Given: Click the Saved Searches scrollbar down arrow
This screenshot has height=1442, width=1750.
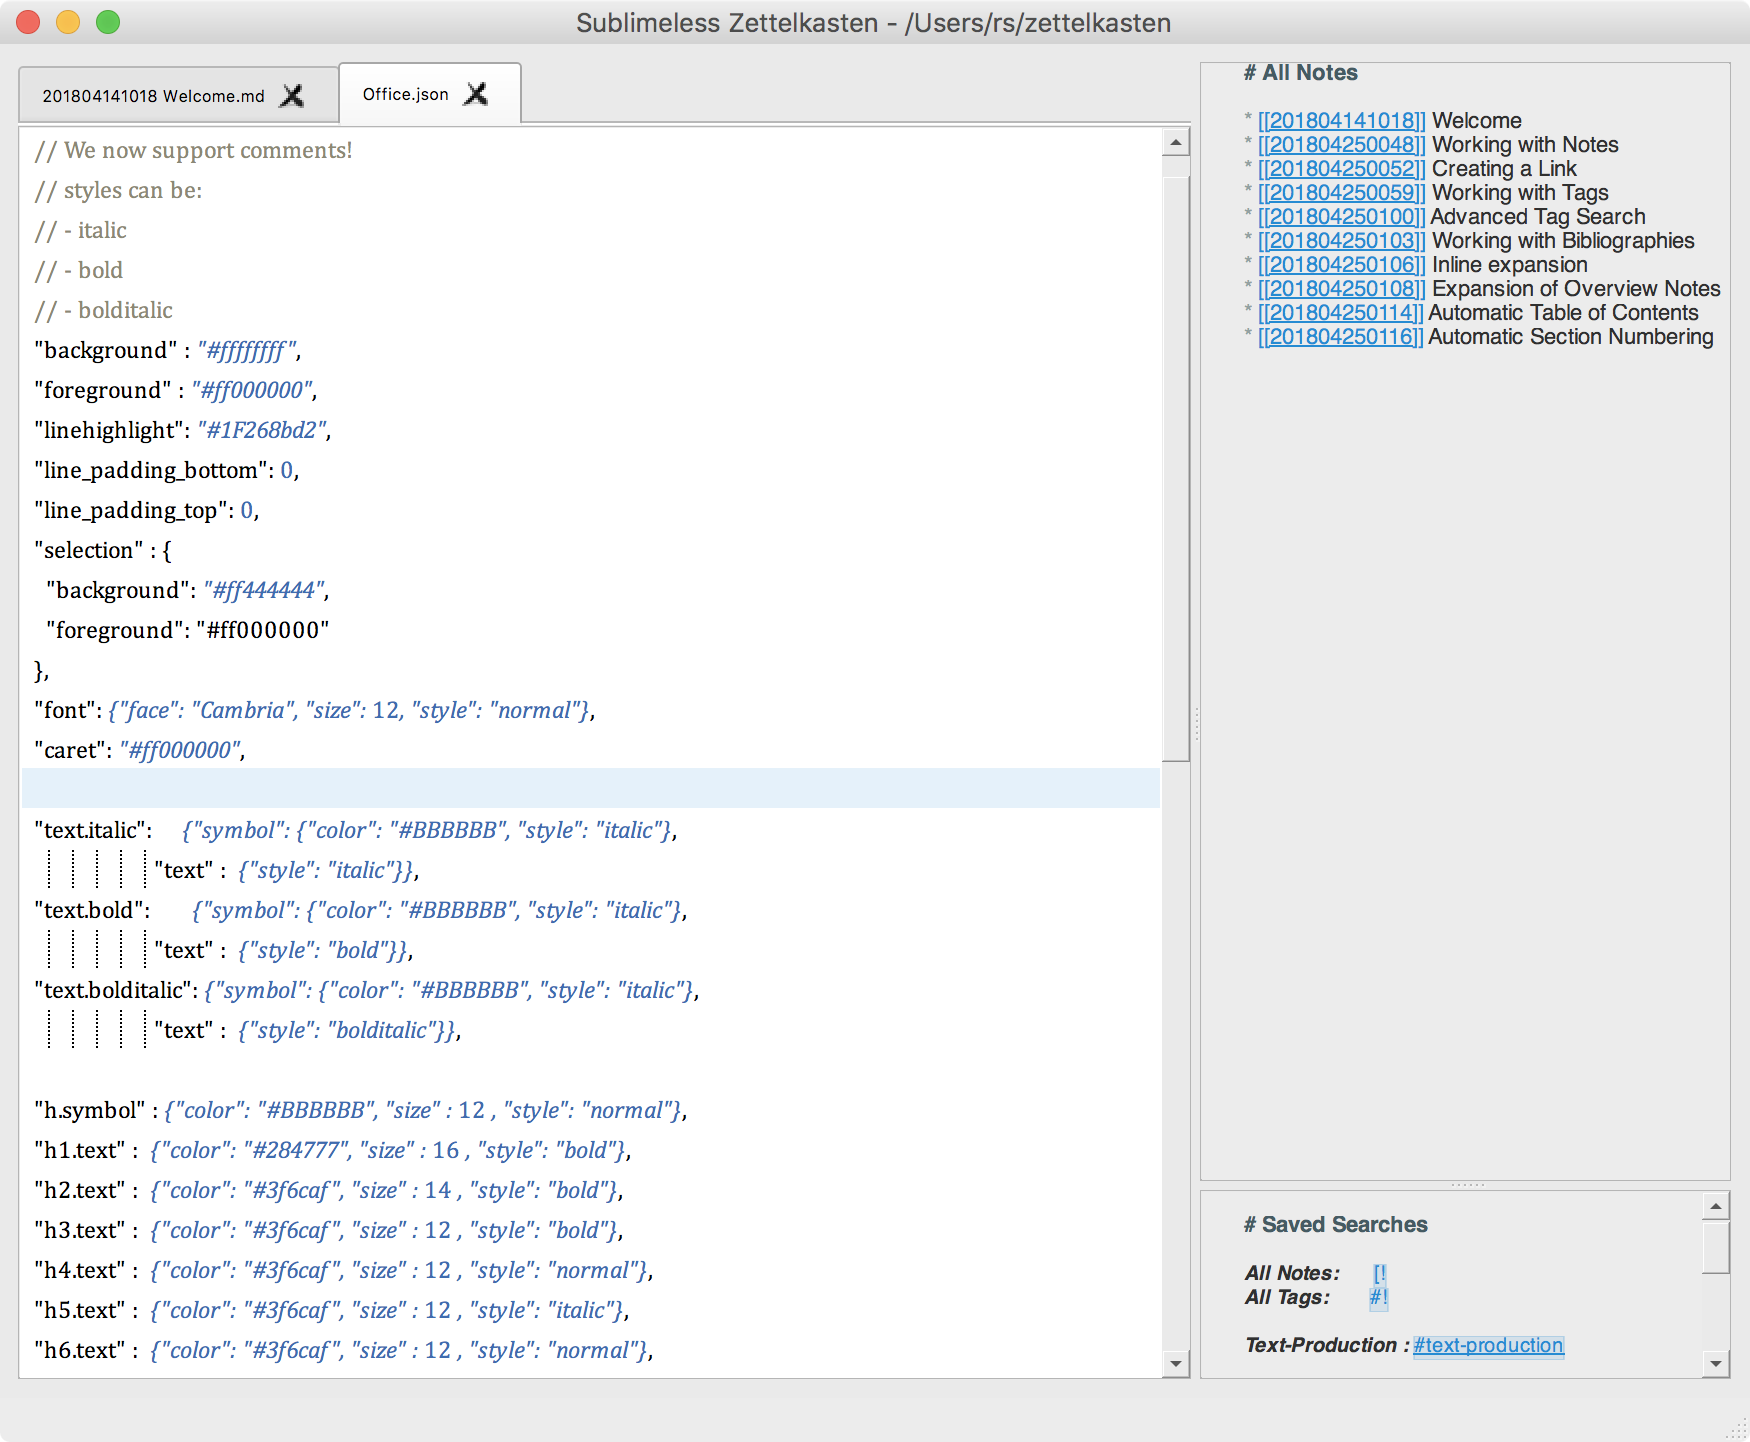Looking at the screenshot, I should (x=1716, y=1363).
